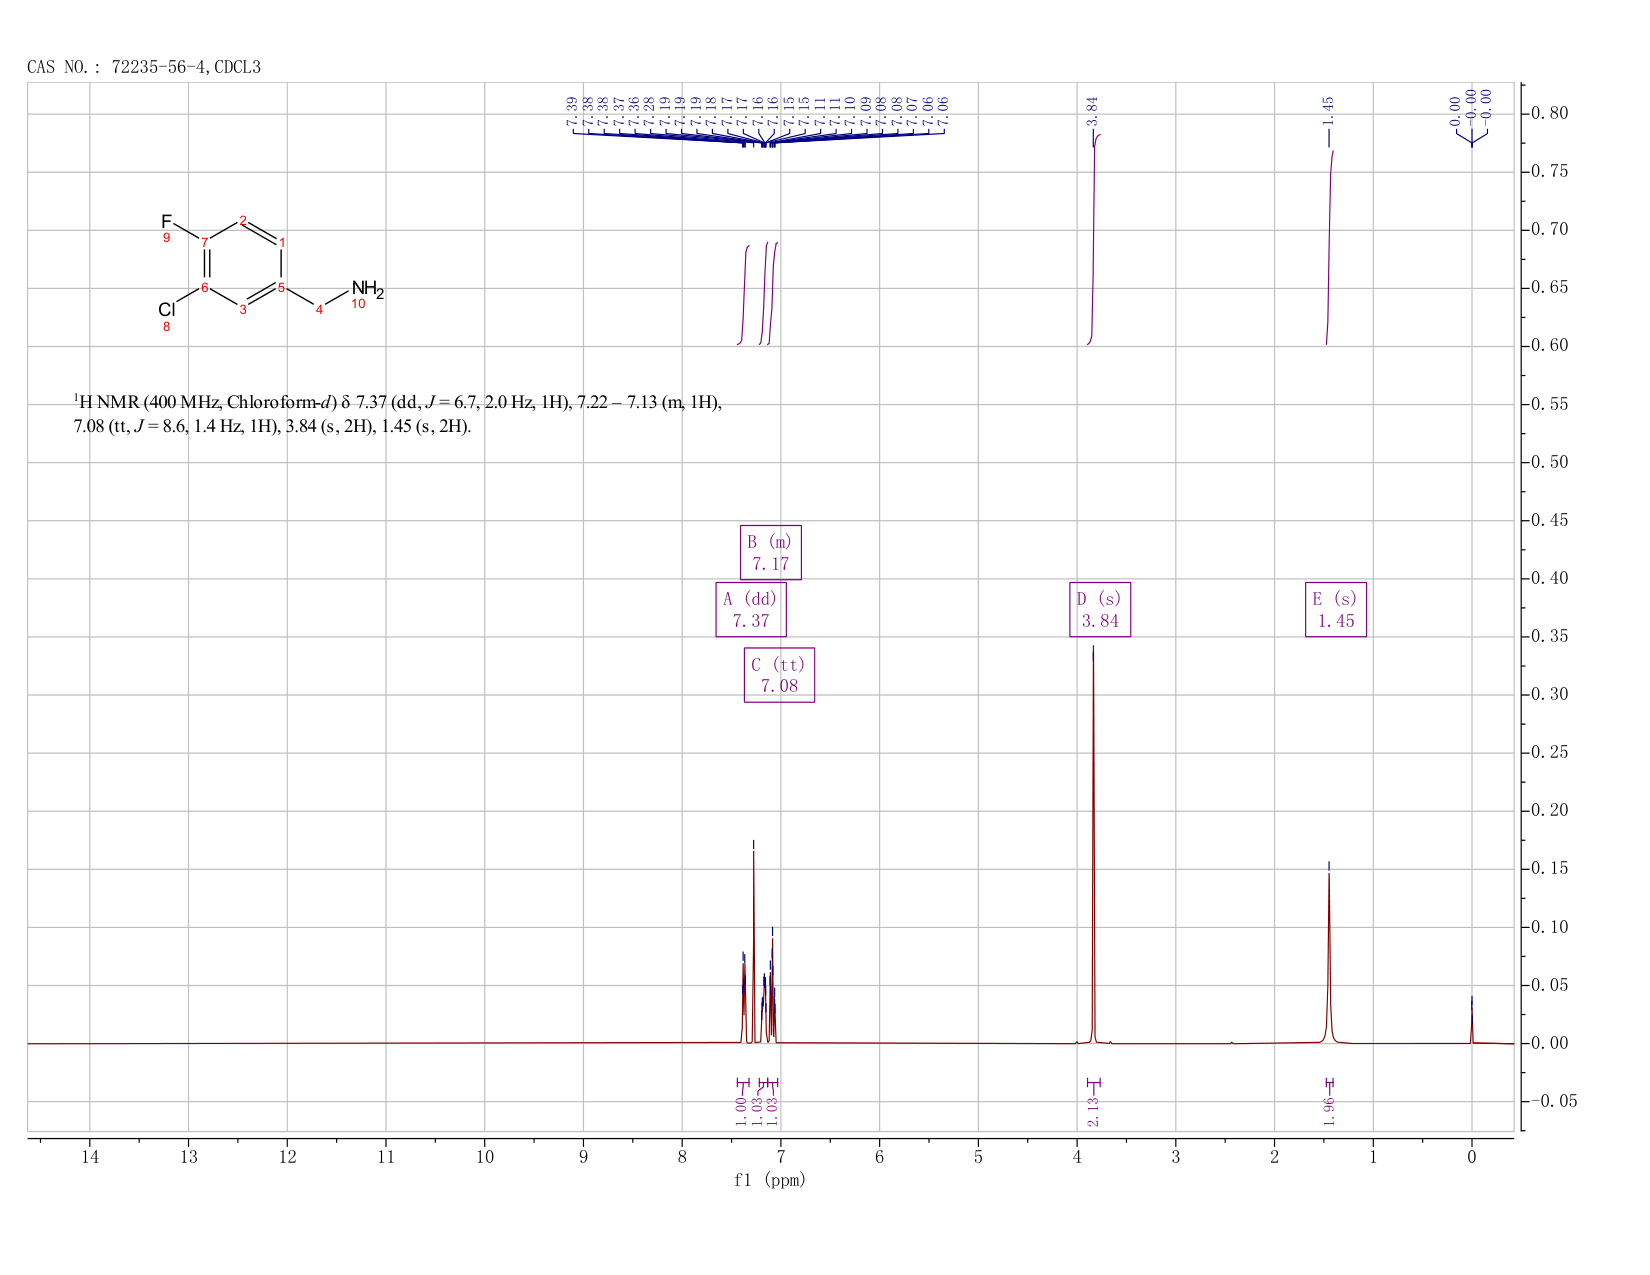Click the intensity axis label -0.05
This screenshot has width=1650, height=1275.
point(1553,1101)
